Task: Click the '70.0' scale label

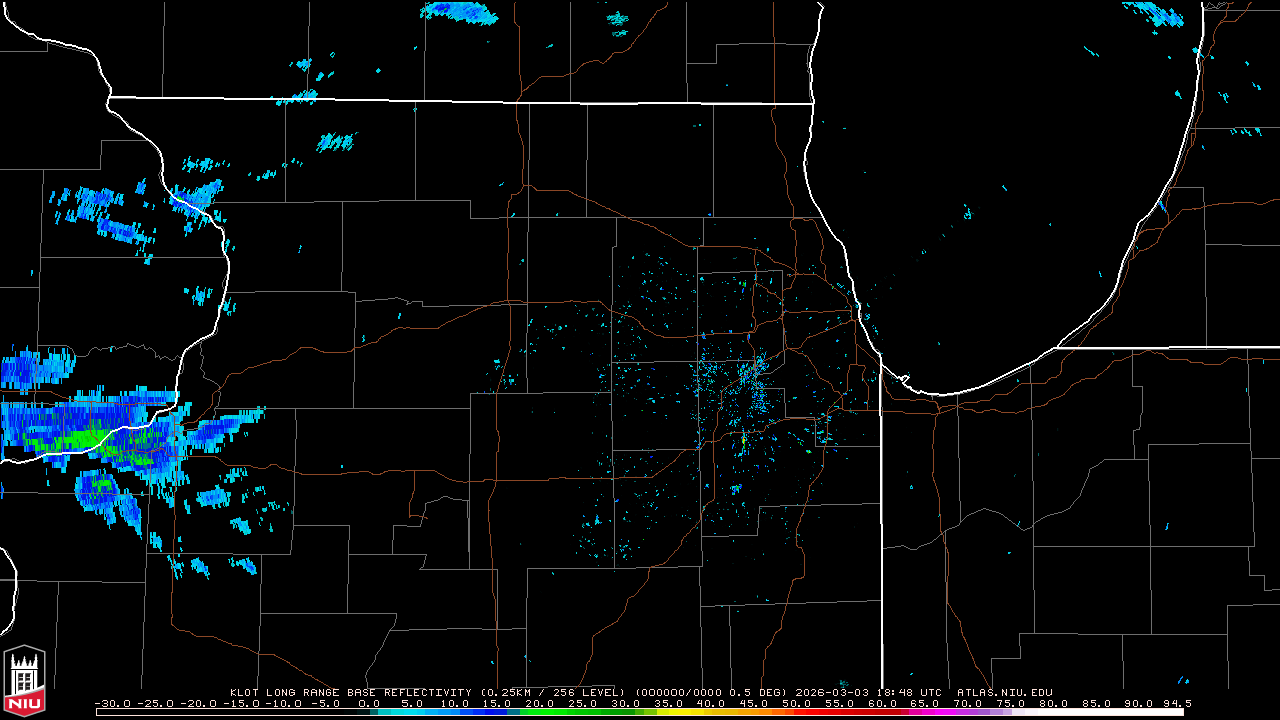Action: tap(970, 703)
